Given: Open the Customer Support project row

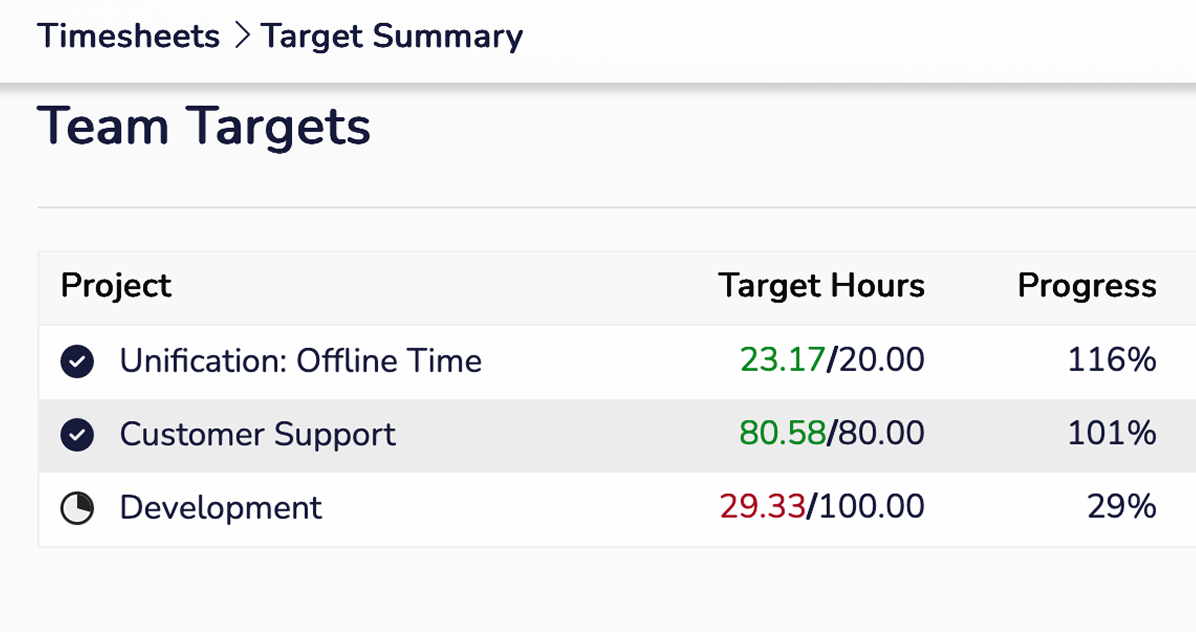Looking at the screenshot, I should coord(257,435).
